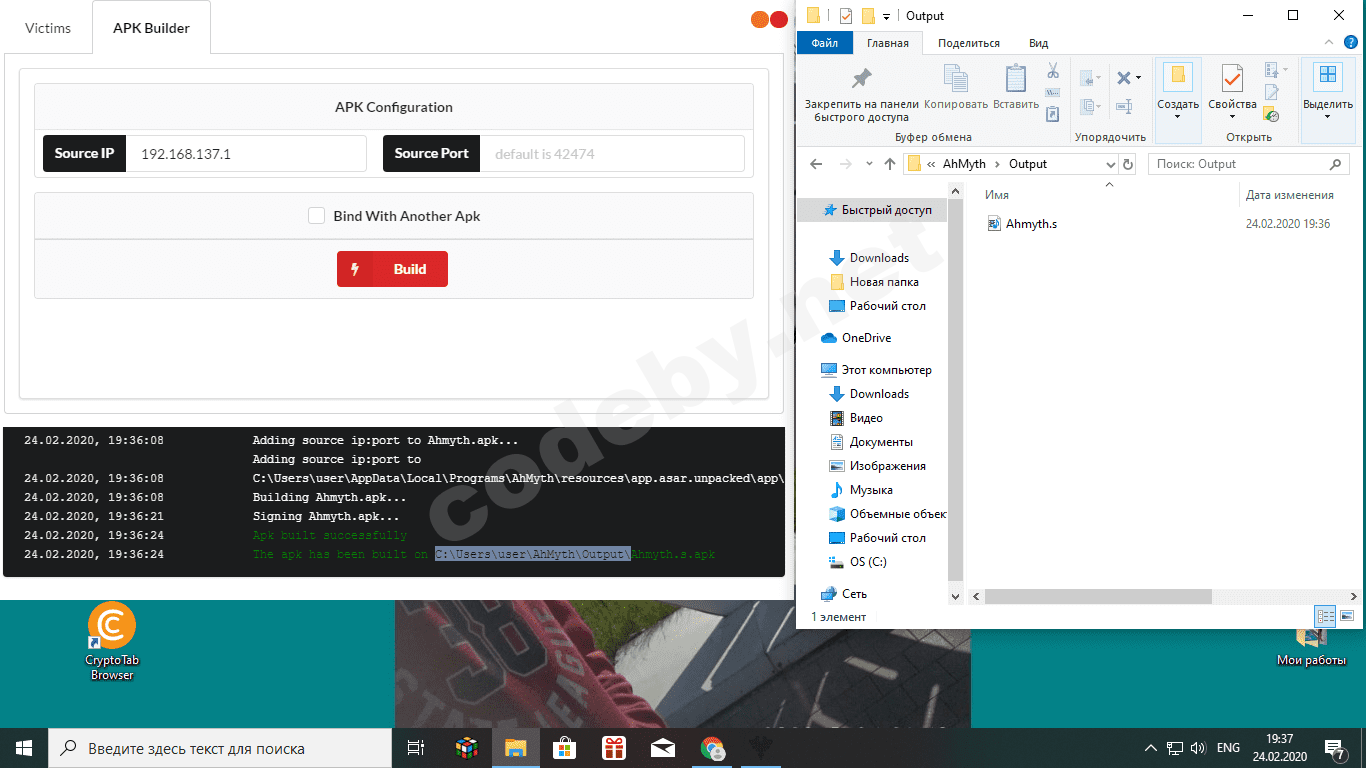
Task: Click ENG language indicator on taskbar
Action: click(x=1228, y=748)
